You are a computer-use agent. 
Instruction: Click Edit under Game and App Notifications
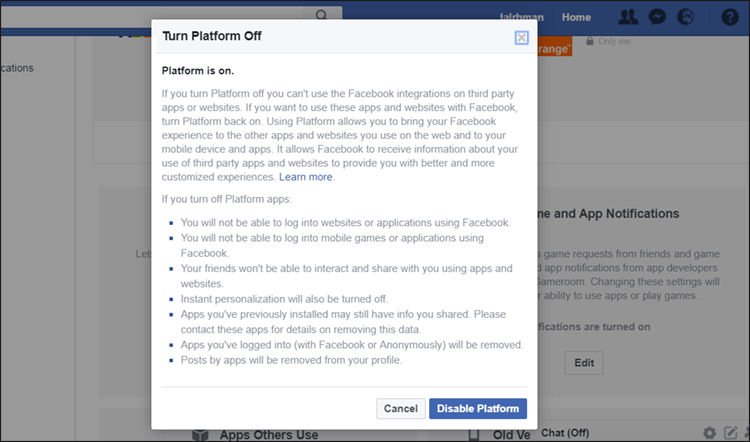pos(584,362)
